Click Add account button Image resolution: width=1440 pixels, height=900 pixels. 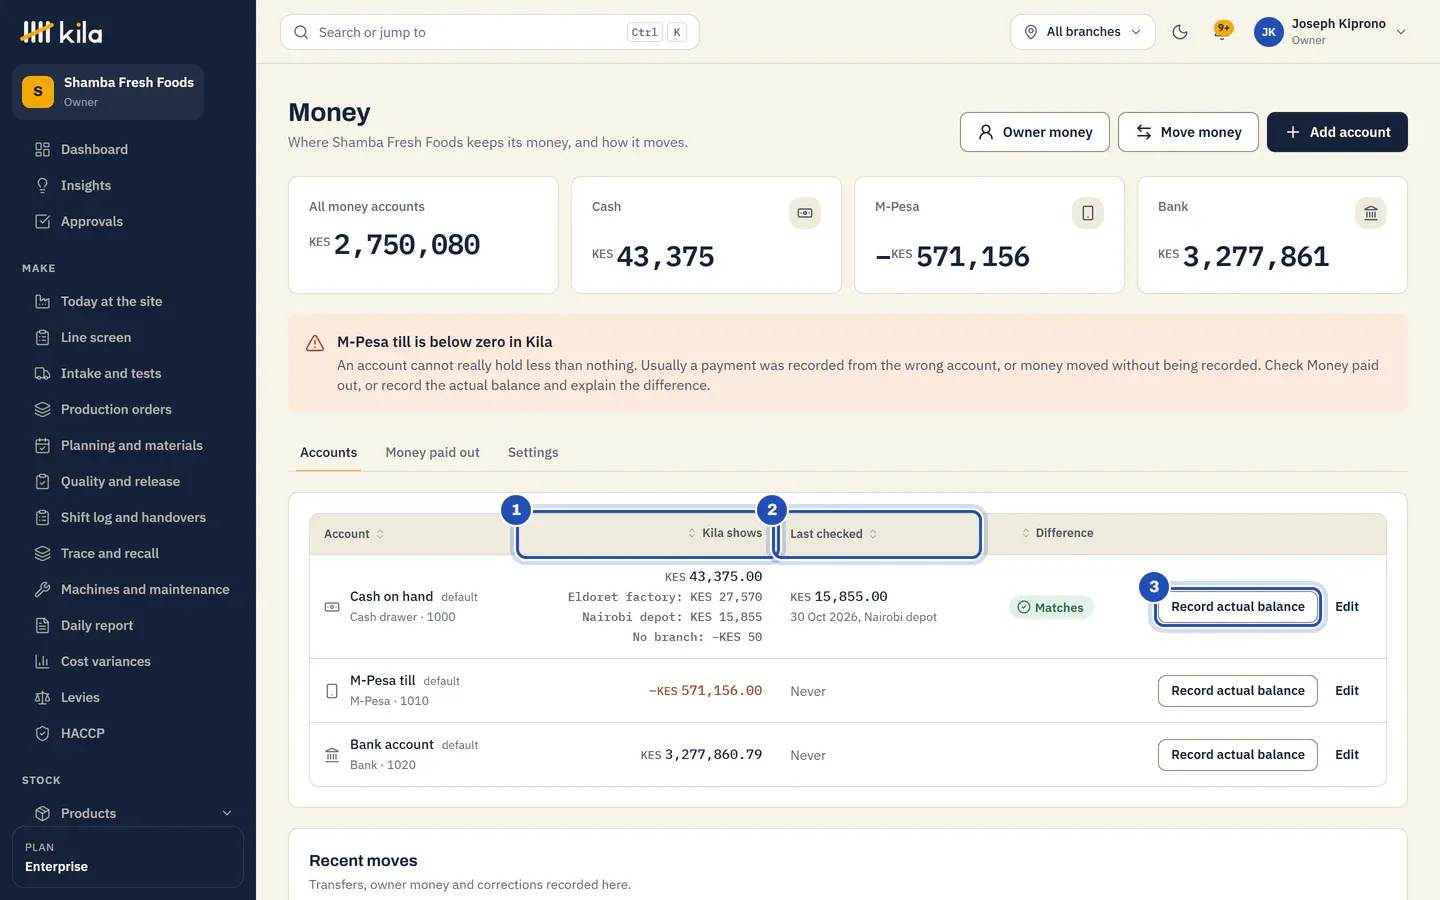(1337, 132)
